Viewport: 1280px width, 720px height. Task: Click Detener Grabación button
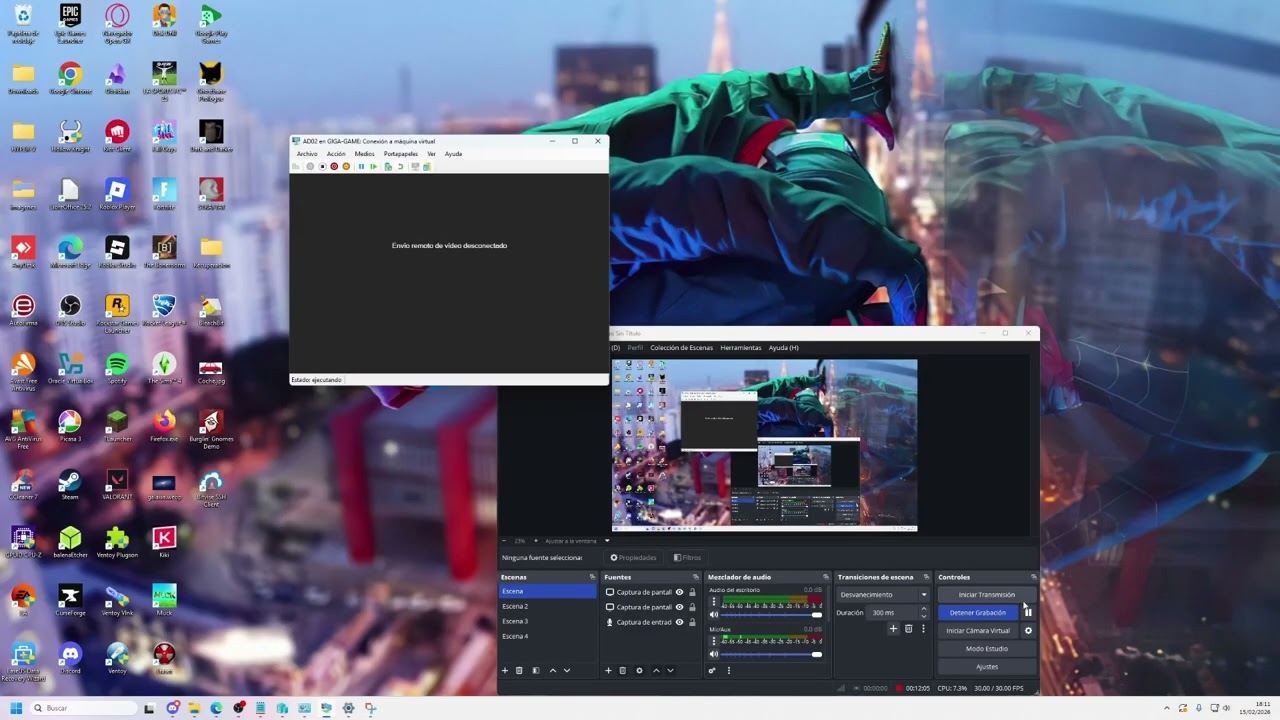click(978, 612)
